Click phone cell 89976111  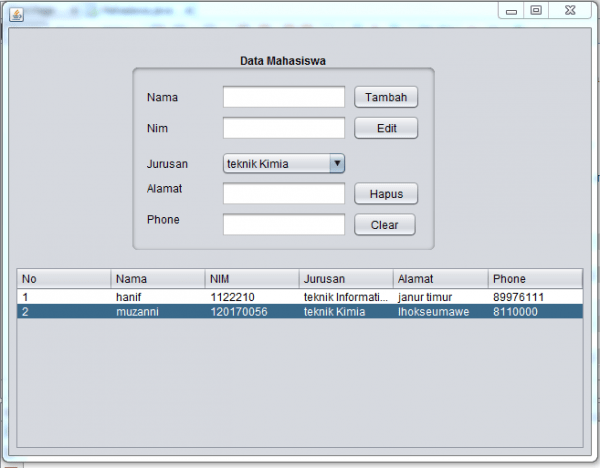535,297
